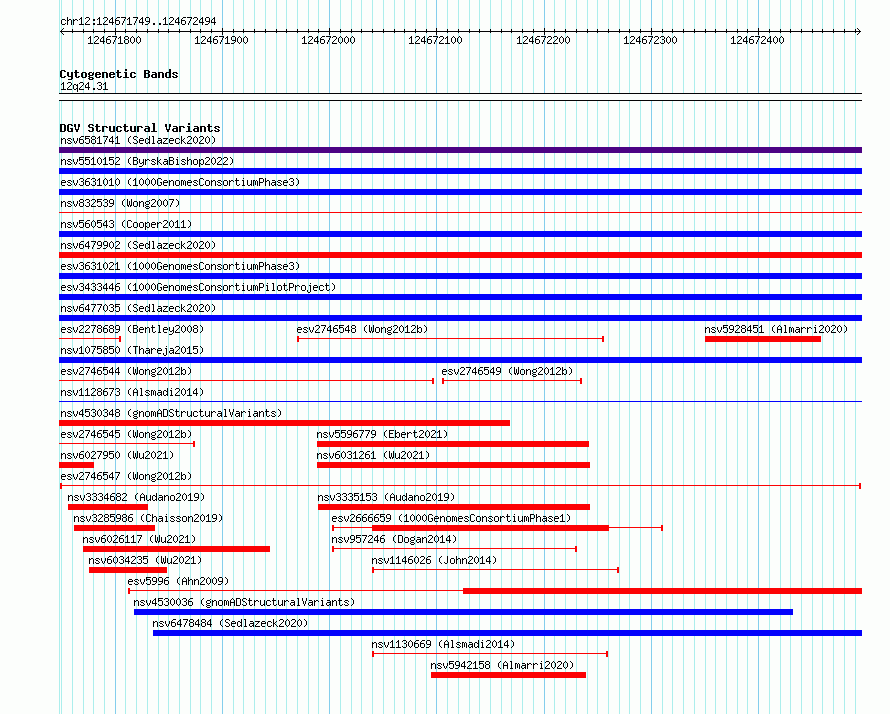Click nsv1130669 (Alsmadi2014) label

point(443,644)
